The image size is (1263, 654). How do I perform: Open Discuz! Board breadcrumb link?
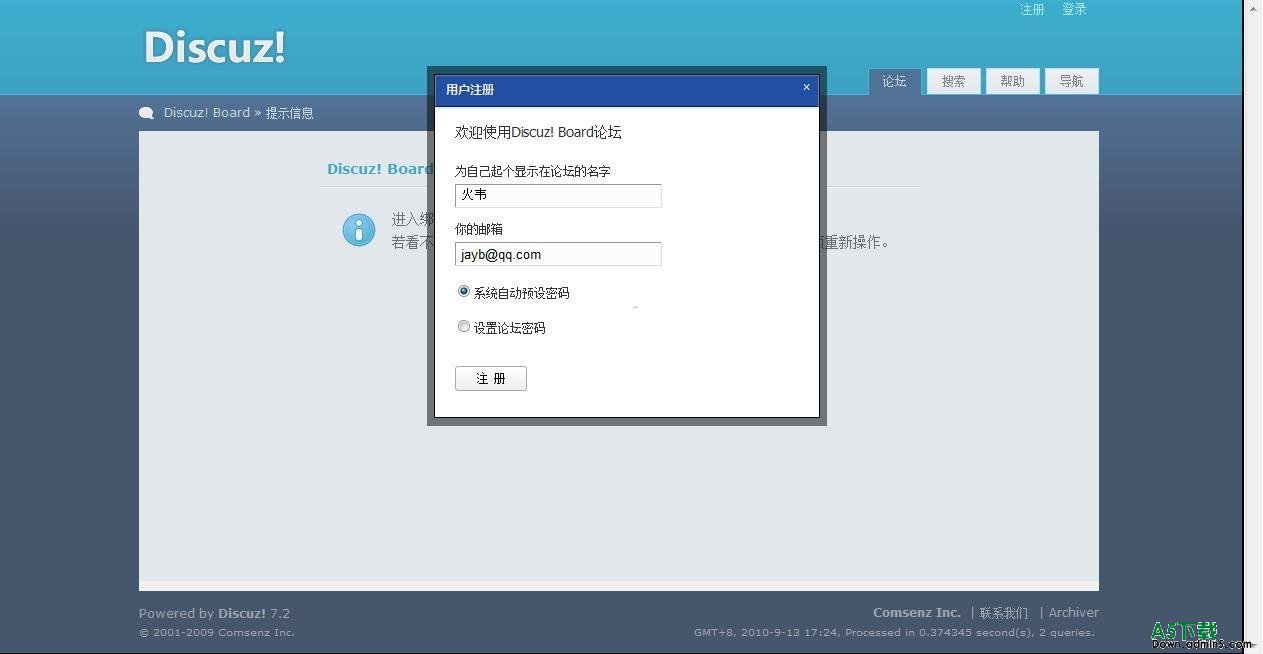207,113
